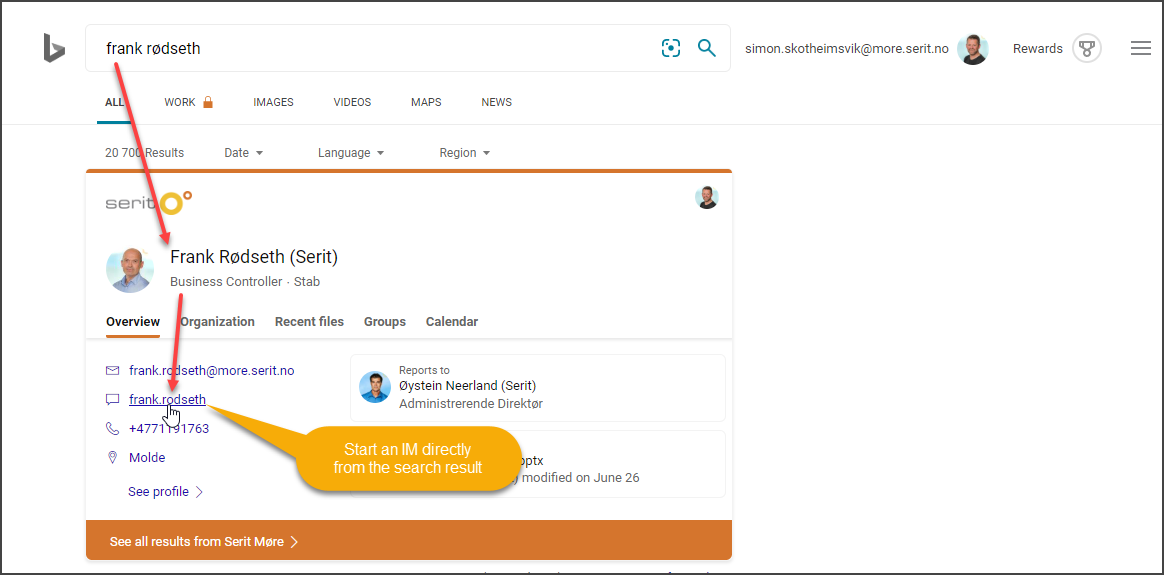Open the Organization tab

coord(218,322)
